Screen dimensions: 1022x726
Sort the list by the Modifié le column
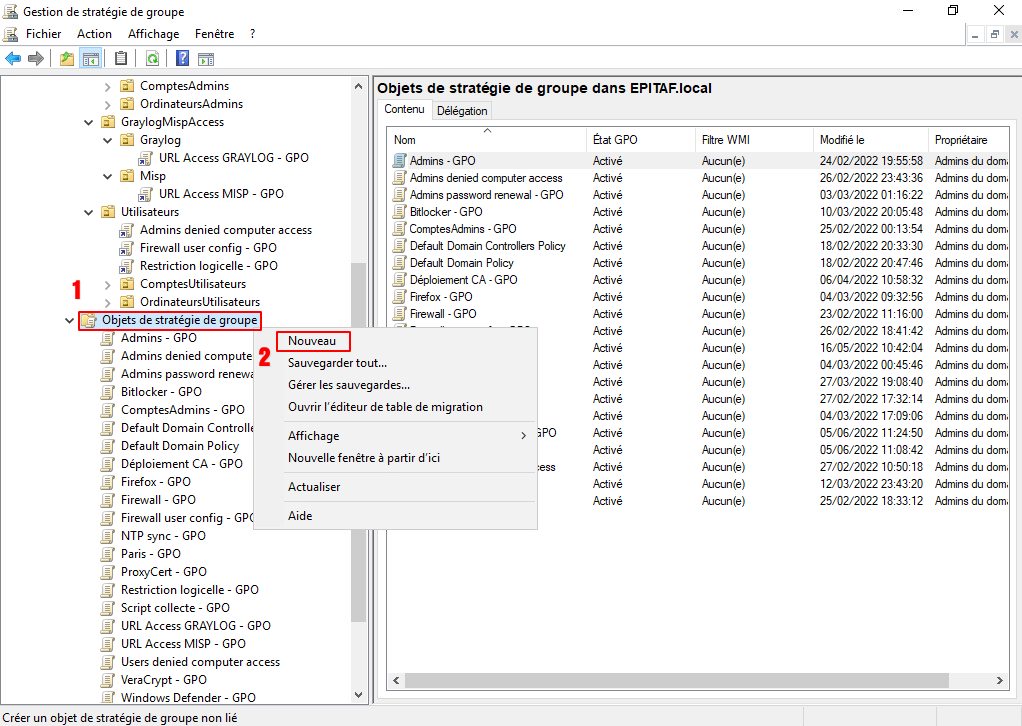click(841, 140)
